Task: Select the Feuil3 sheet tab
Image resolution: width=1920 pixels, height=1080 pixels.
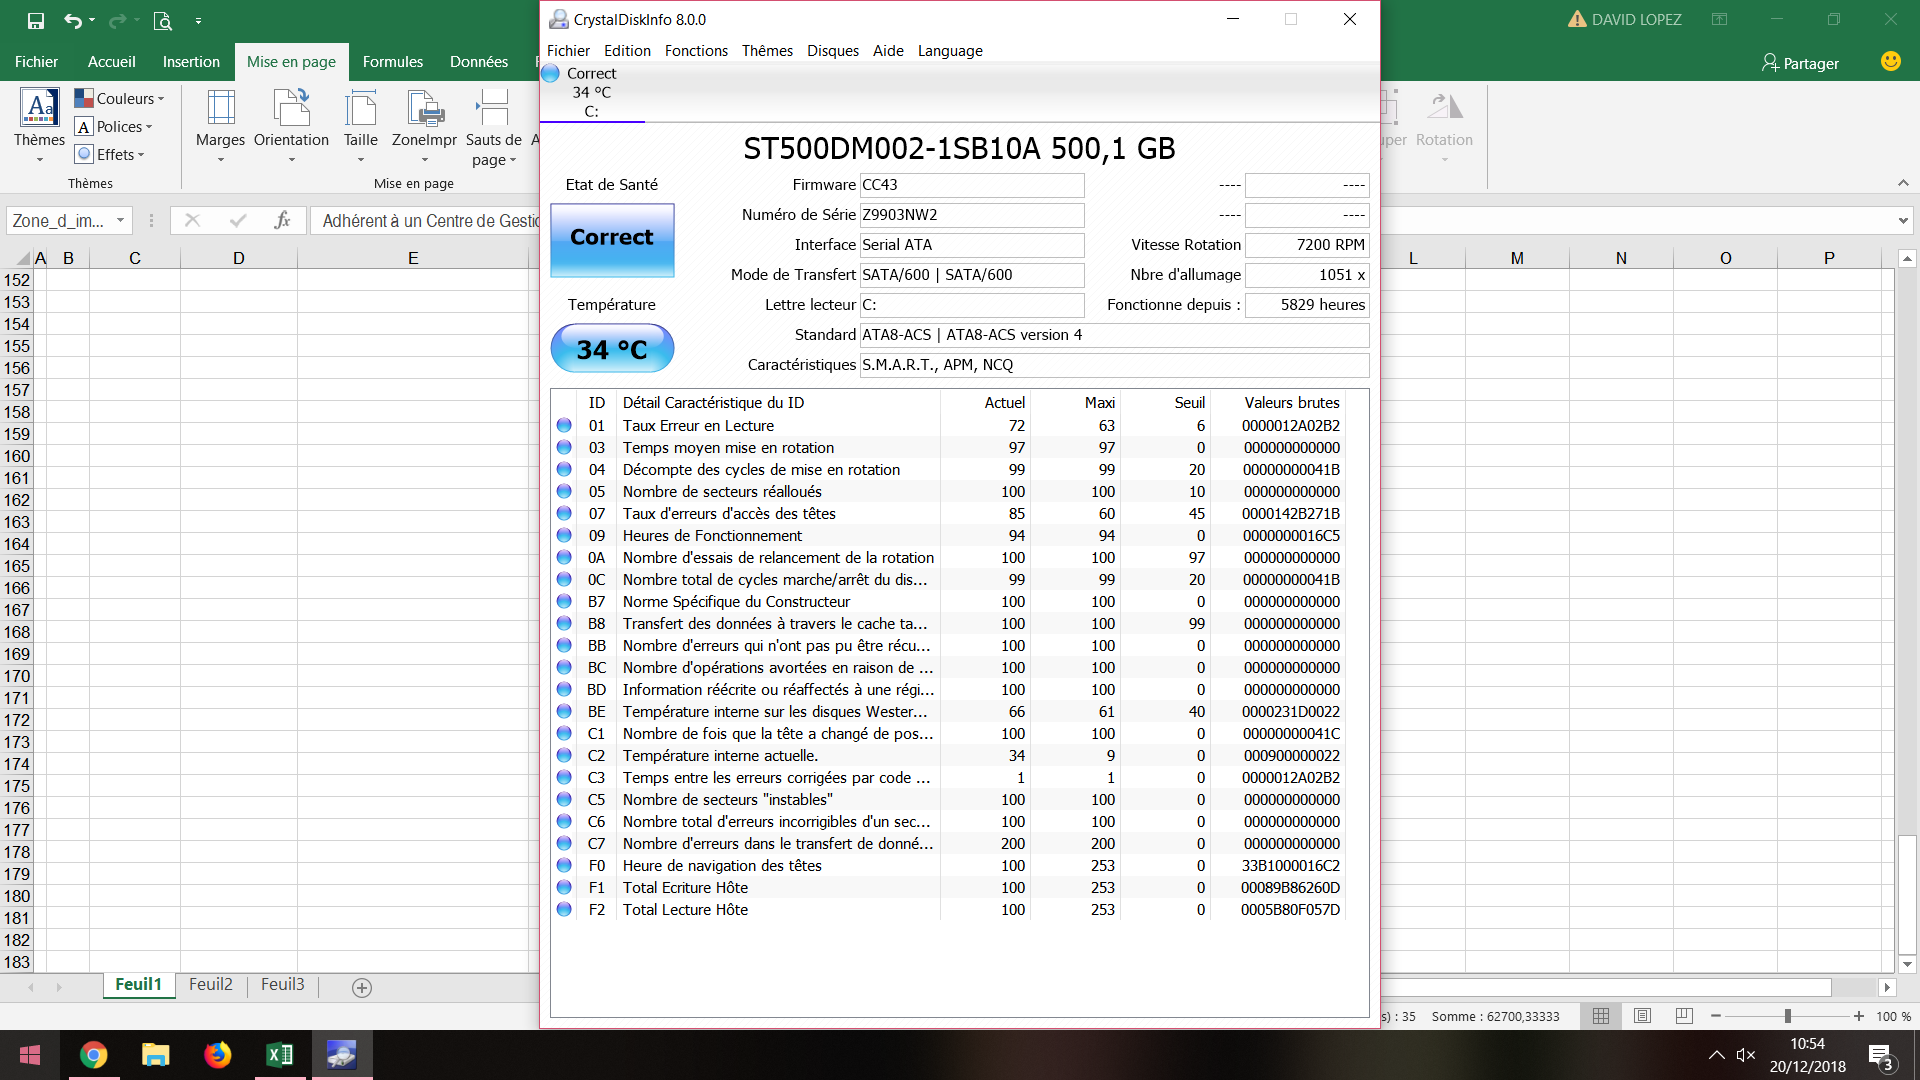Action: pyautogui.click(x=283, y=985)
